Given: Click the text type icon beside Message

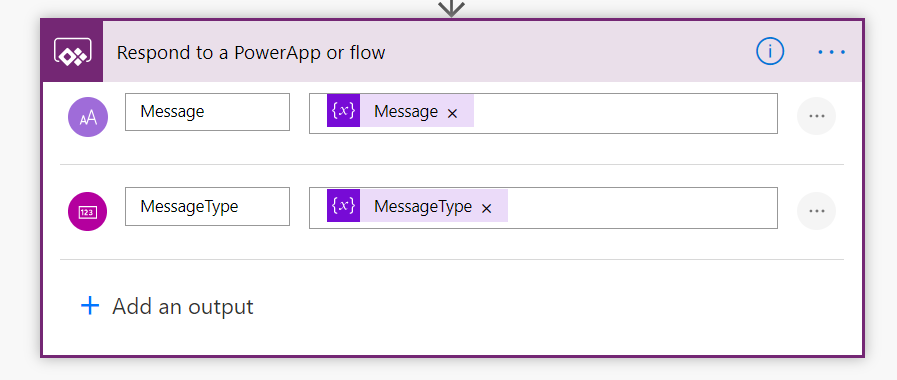Looking at the screenshot, I should (88, 117).
